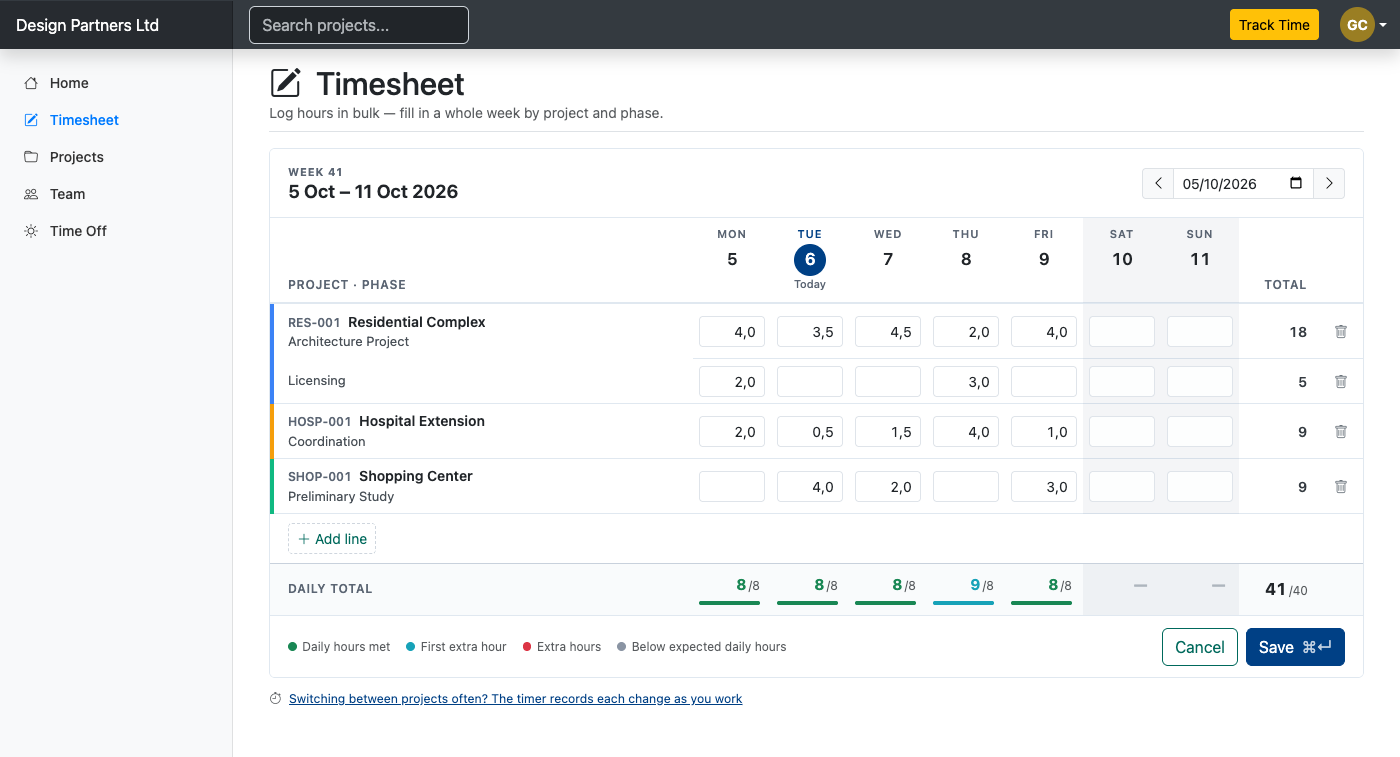Click the Hospital Extension project name

(x=422, y=421)
